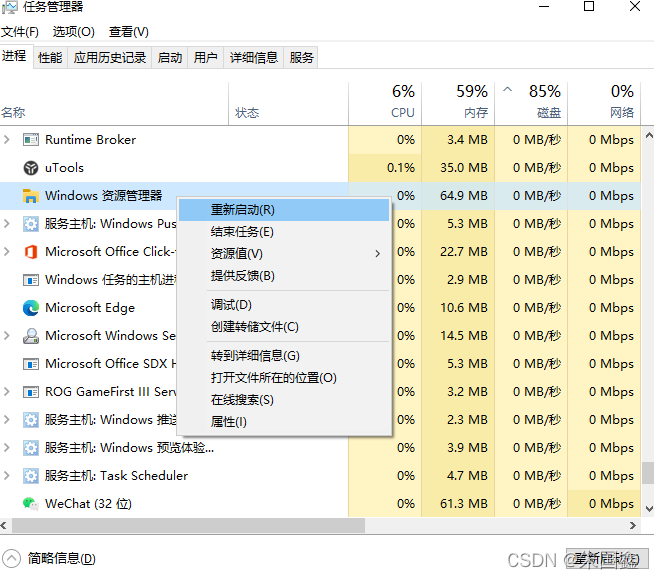Collapse to 简略信息 using the arrow icon
Viewport: 654px width, 579px height.
(x=11, y=558)
